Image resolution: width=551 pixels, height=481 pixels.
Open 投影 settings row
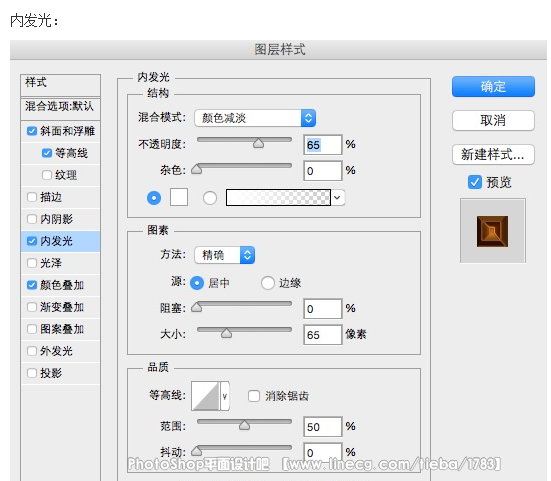pyautogui.click(x=60, y=373)
